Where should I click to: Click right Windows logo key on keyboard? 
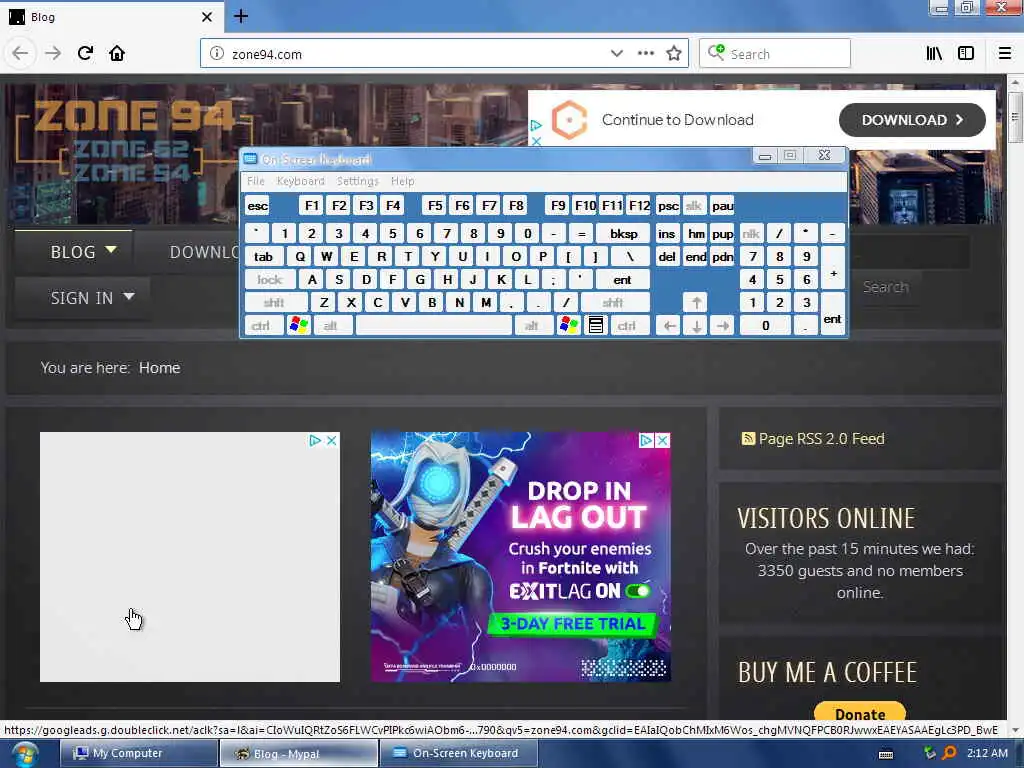pyautogui.click(x=569, y=325)
